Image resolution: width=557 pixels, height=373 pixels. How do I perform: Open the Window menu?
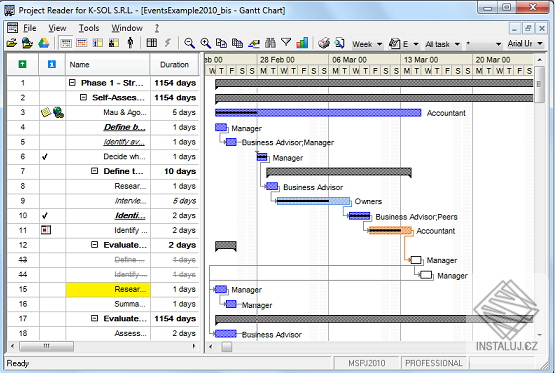coord(127,28)
